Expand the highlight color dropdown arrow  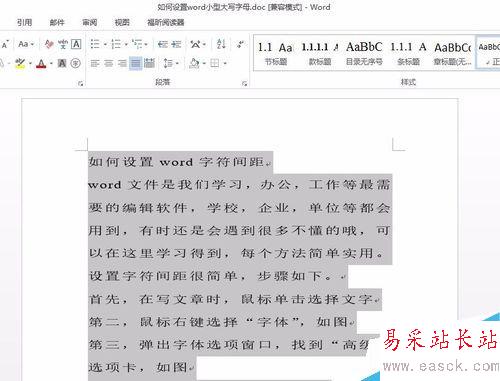30,63
